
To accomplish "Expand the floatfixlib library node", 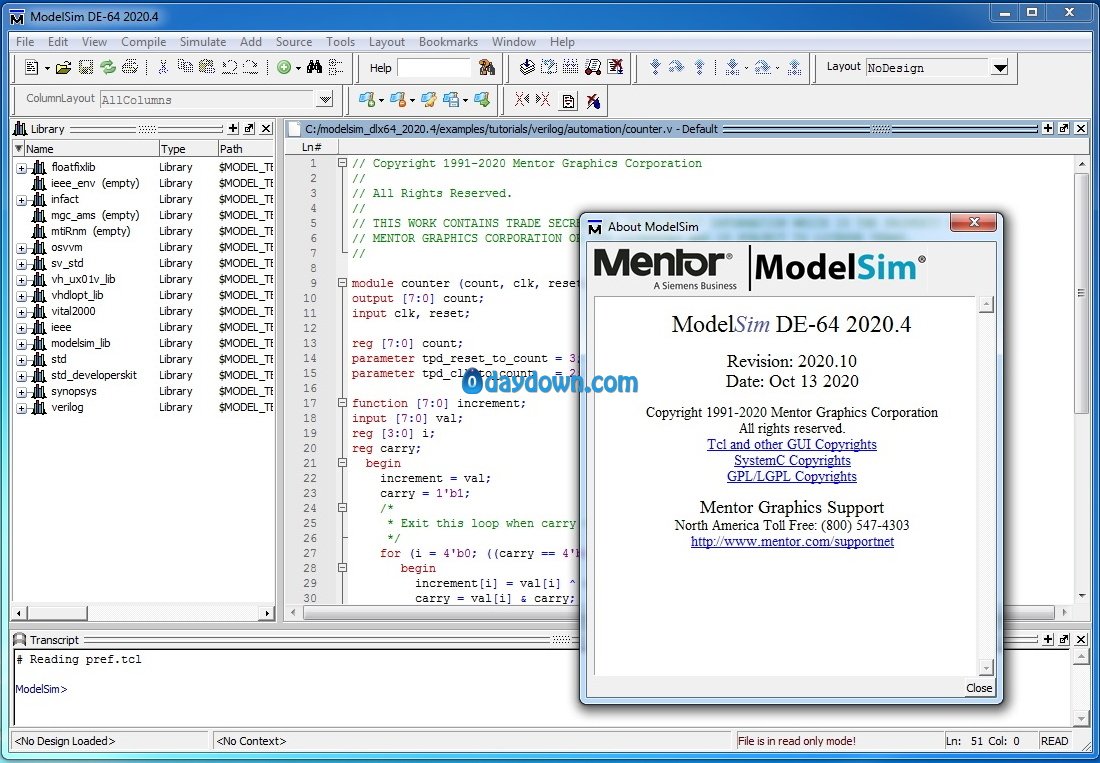I will (x=21, y=168).
